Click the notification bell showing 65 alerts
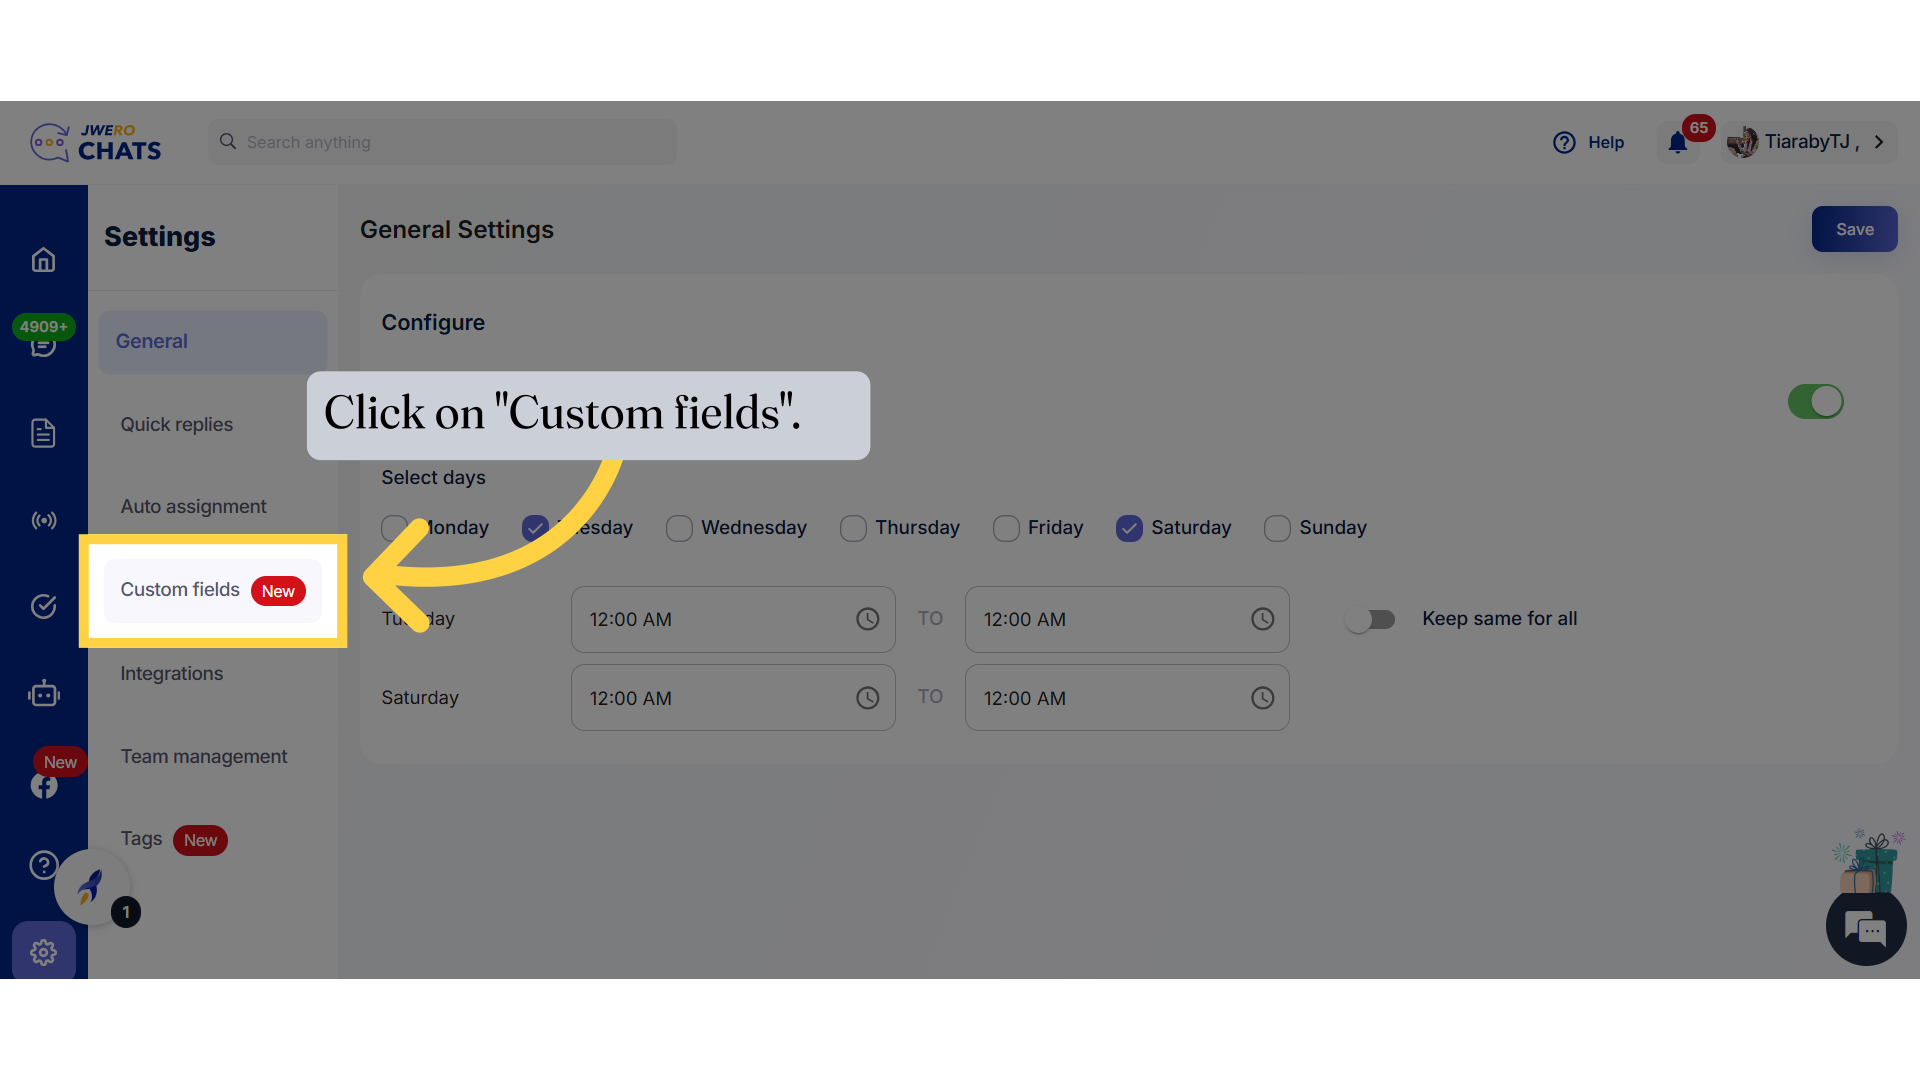 (1677, 142)
